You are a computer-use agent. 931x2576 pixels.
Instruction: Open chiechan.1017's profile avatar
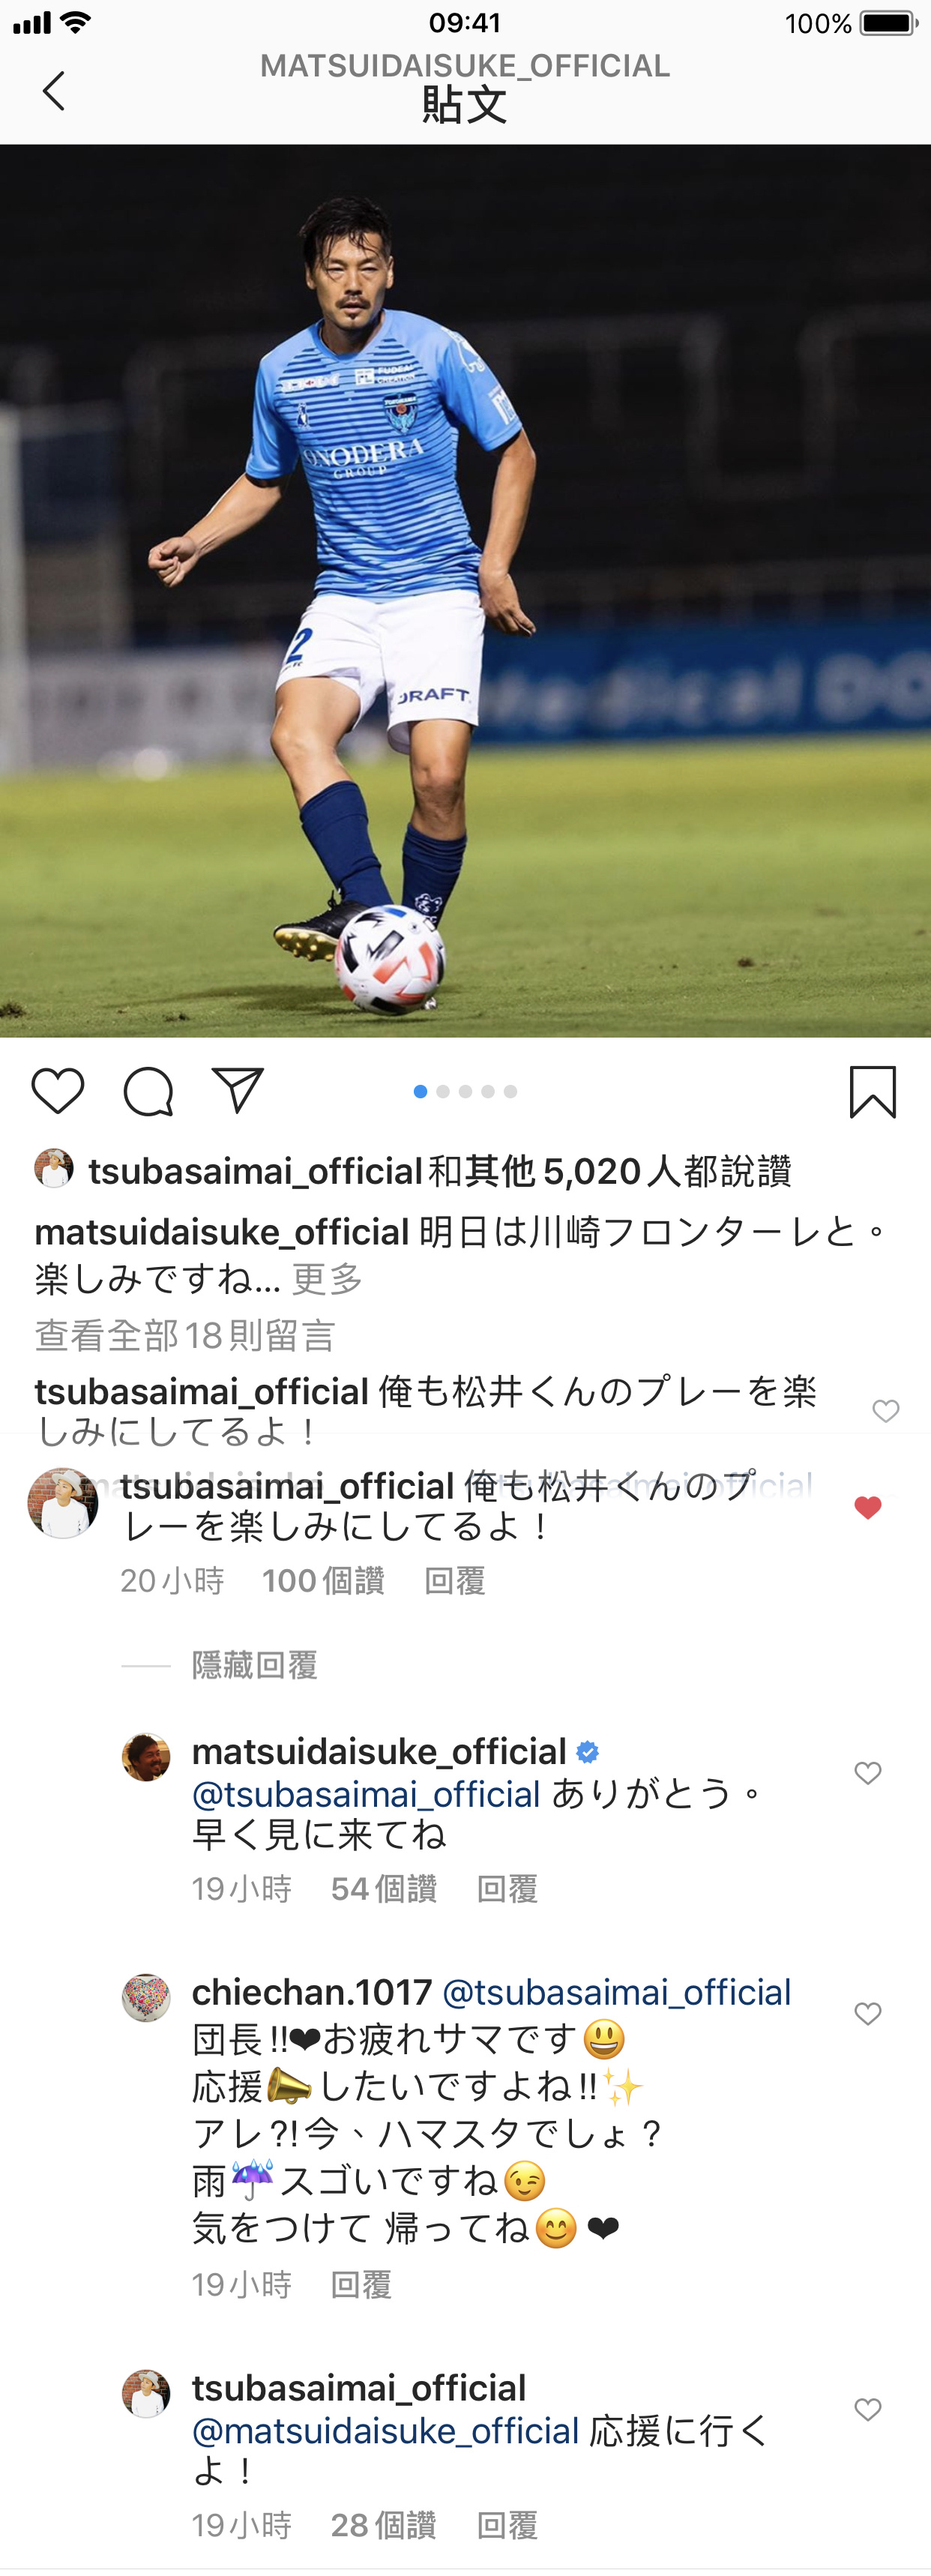146,1998
